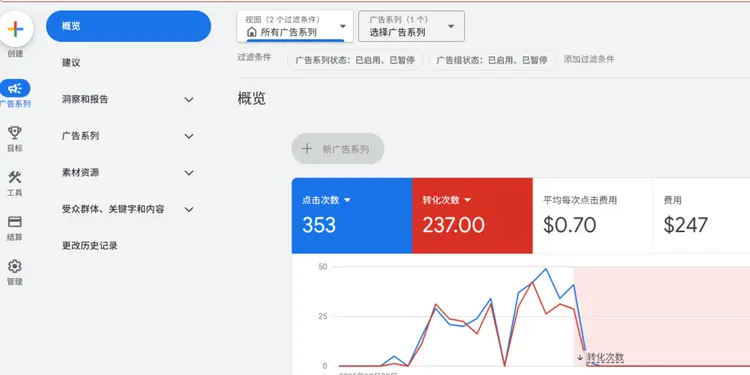Click chart axis value 25
Screen dimensions: 750x375
tap(322, 316)
